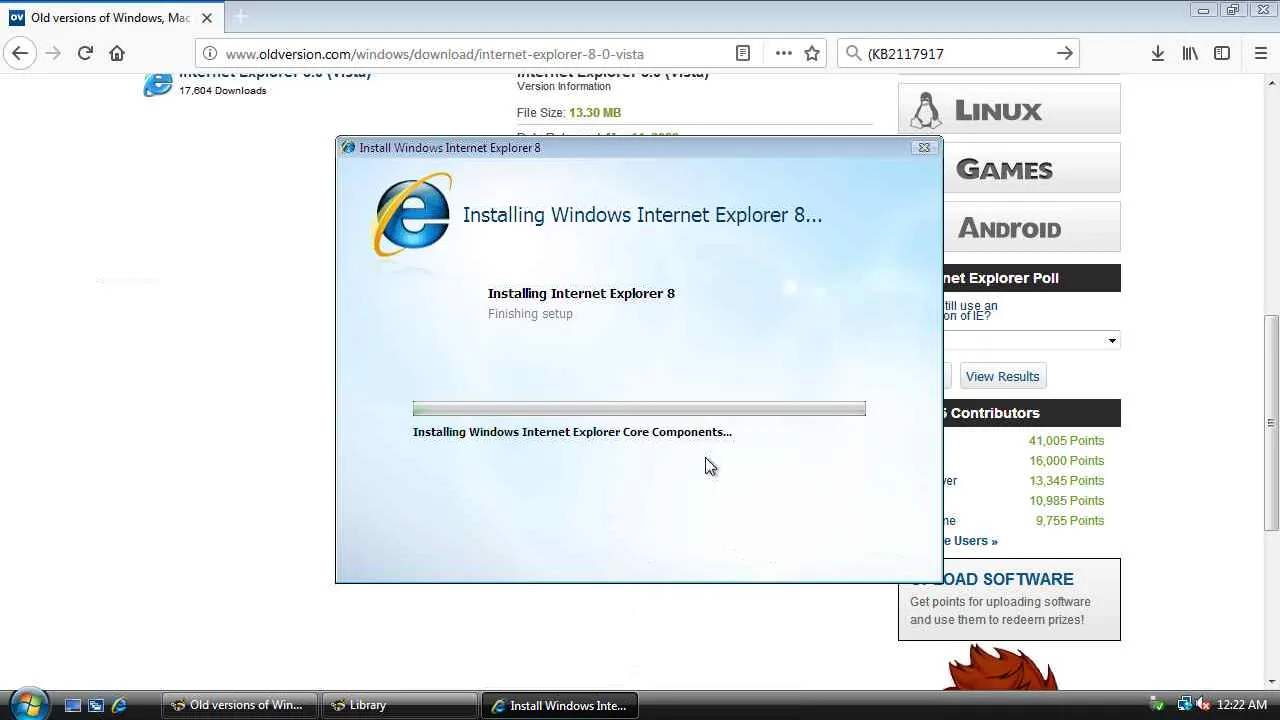Click the 41,005 Points contributor entry

1066,441
